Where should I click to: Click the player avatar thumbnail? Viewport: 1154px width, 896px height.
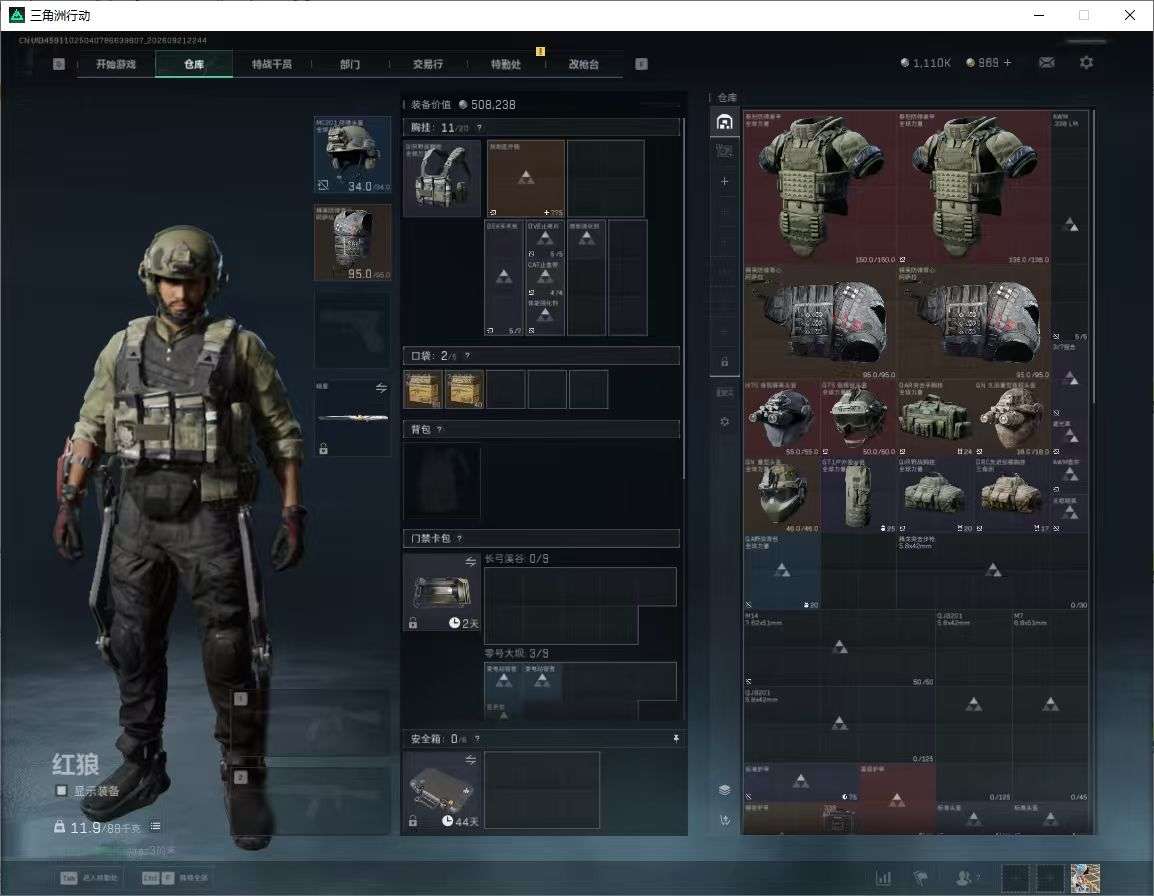pyautogui.click(x=1086, y=878)
